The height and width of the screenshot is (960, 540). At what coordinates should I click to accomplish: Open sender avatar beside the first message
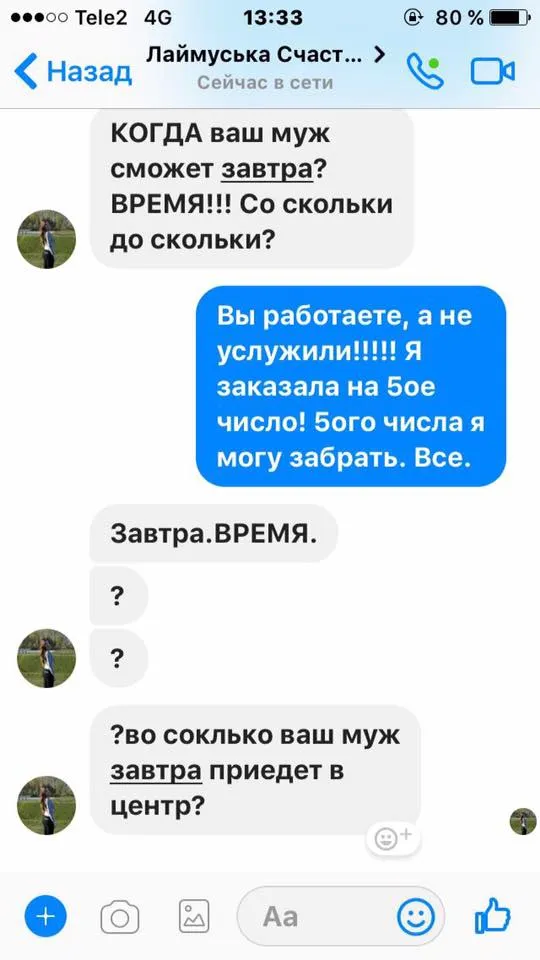tap(47, 239)
